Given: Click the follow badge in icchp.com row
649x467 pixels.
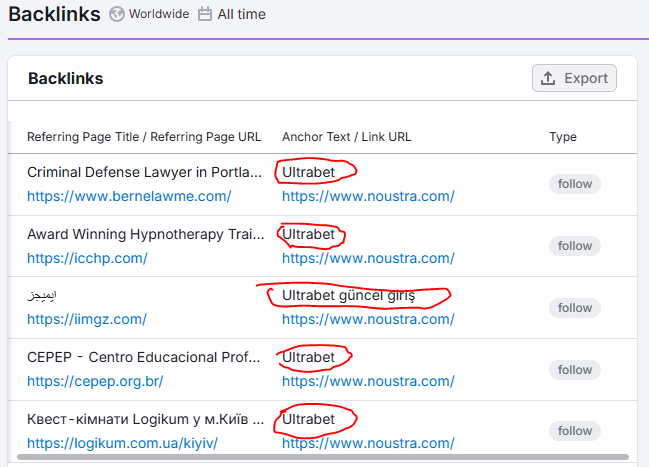Looking at the screenshot, I should click(575, 246).
